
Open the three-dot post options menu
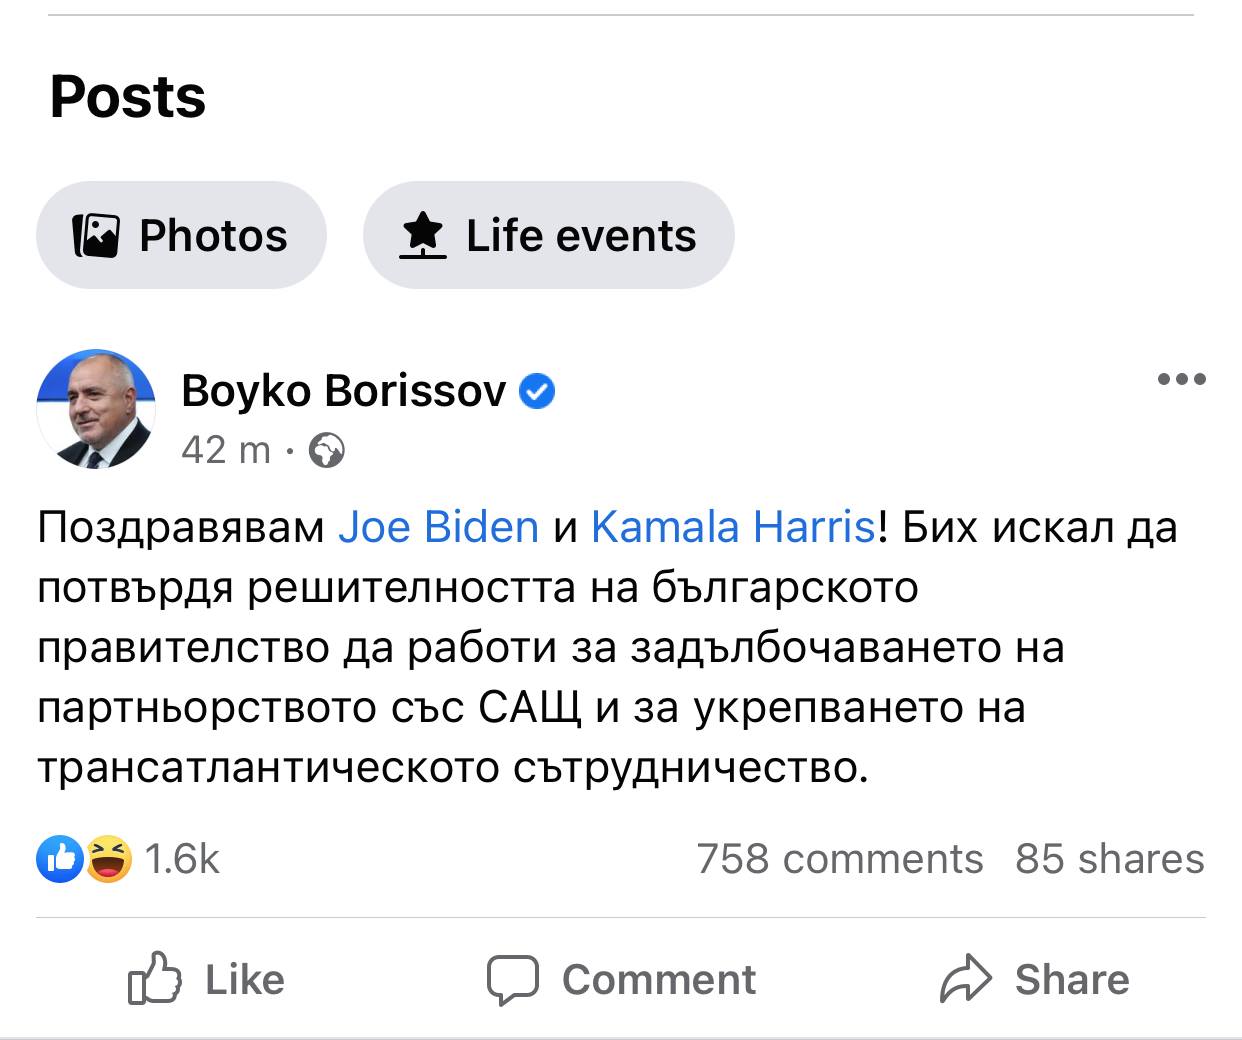1181,380
